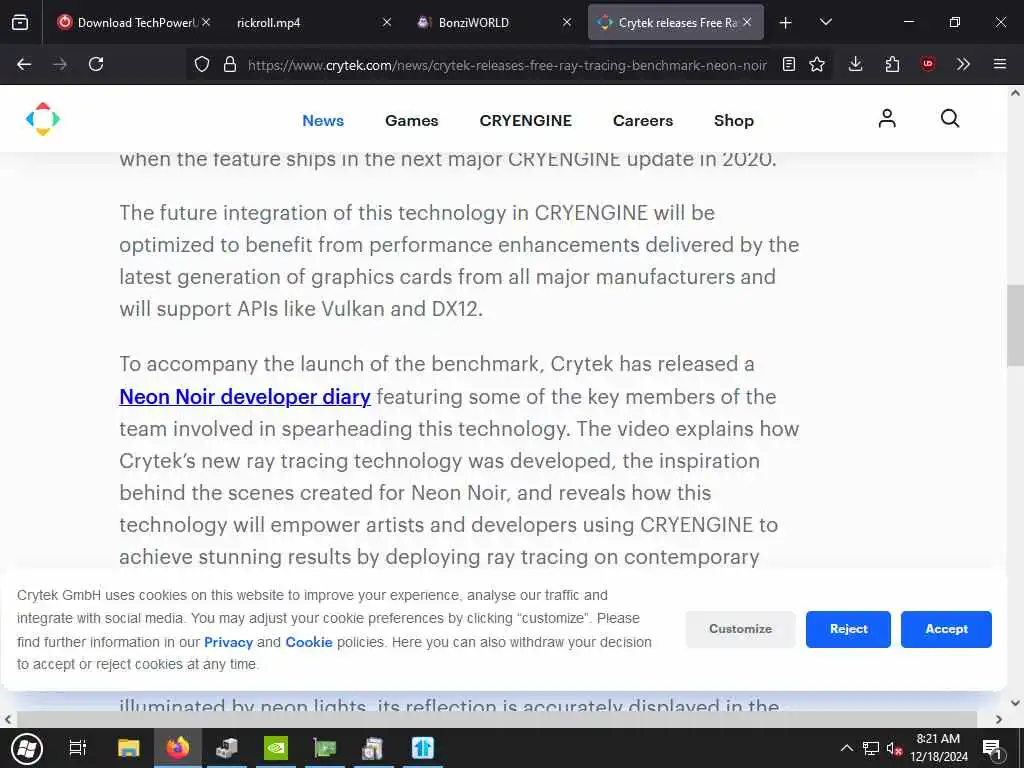Open the Privacy policy link

click(x=228, y=642)
